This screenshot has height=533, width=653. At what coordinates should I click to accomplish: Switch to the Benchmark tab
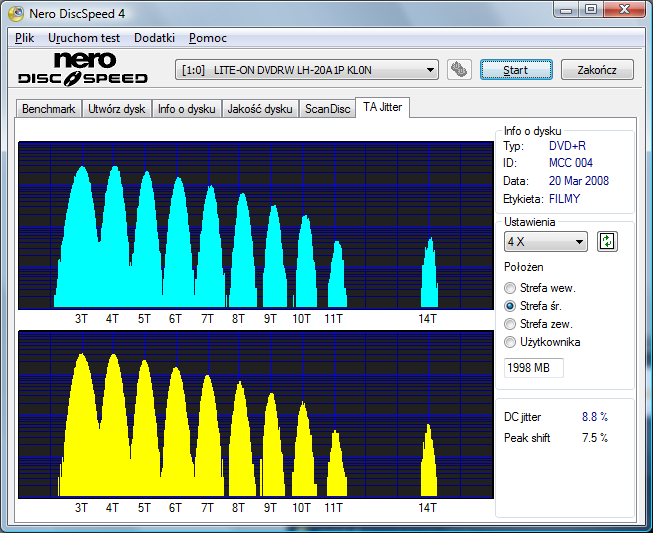(48, 109)
